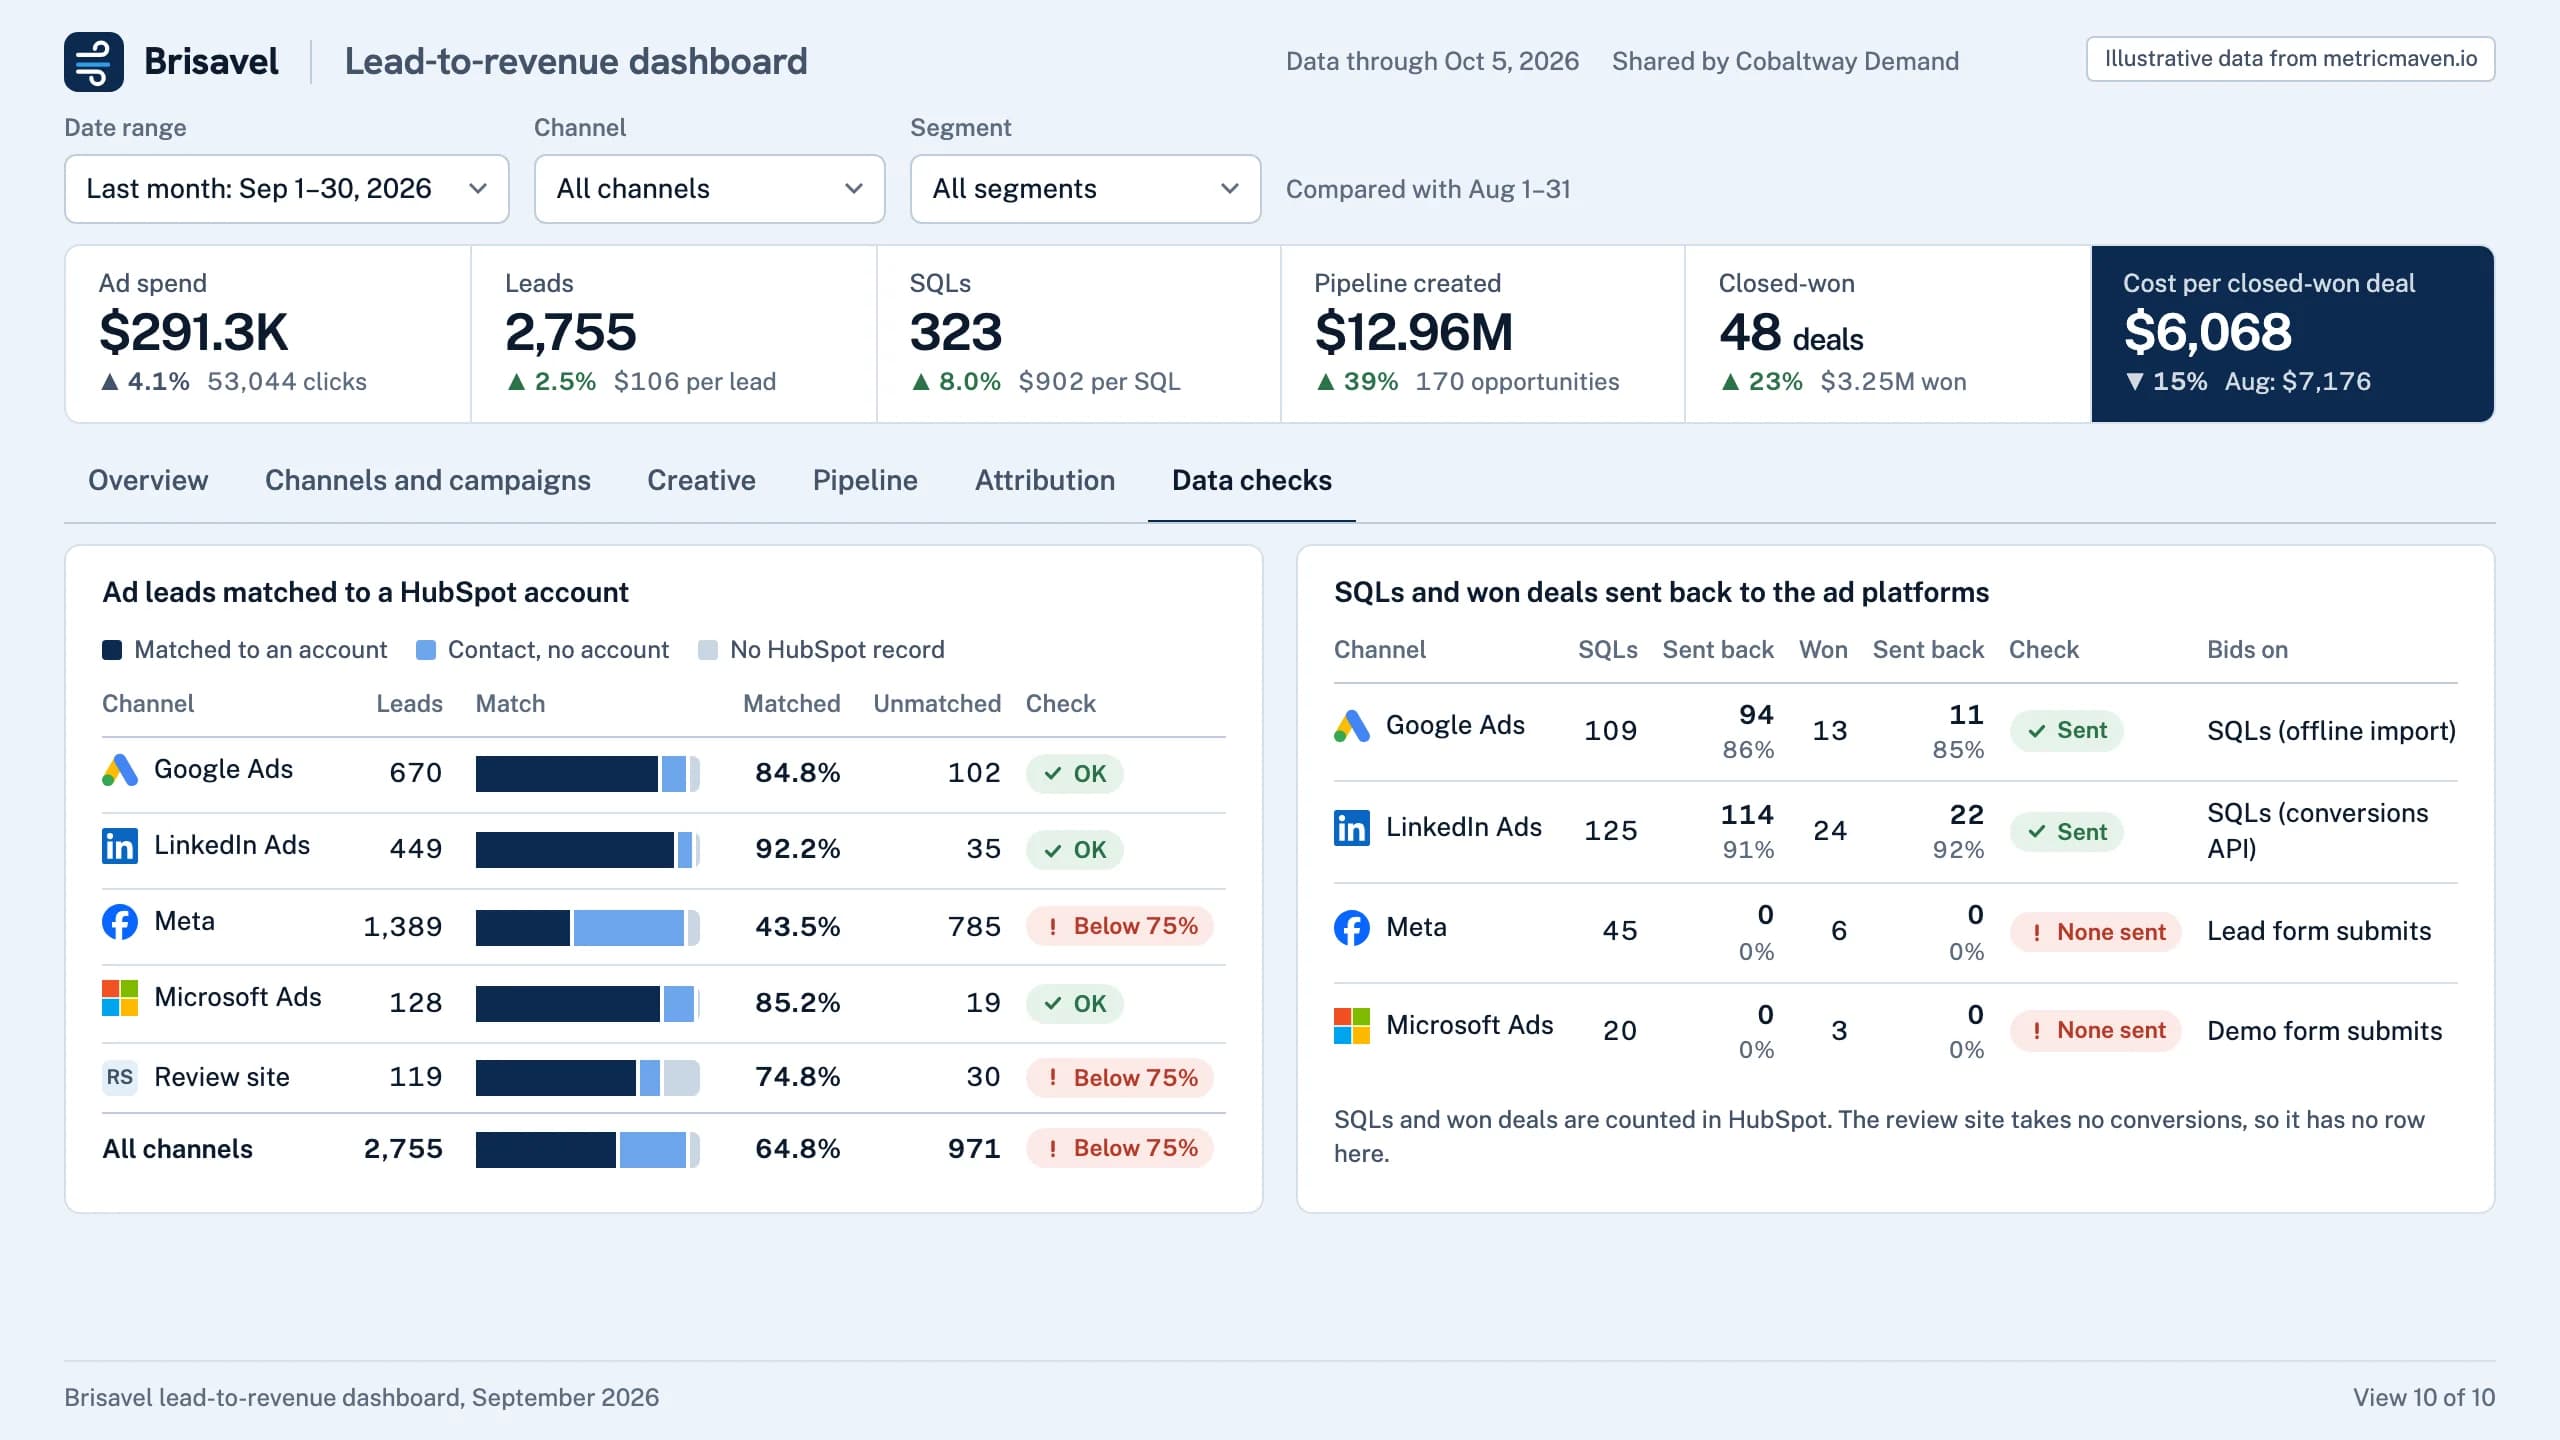Viewport: 2560px width, 1440px height.
Task: Click View 10 of 10 footer text
Action: [x=2424, y=1398]
